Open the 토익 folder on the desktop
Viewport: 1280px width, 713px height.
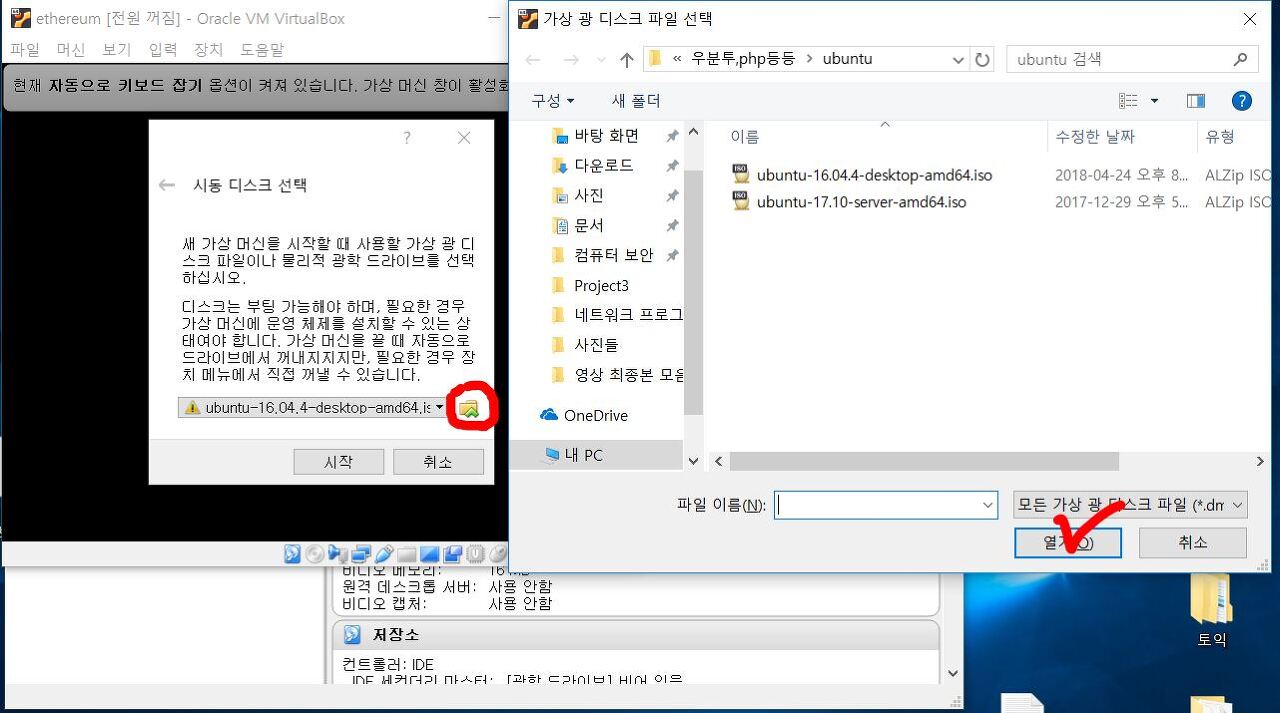(x=1212, y=611)
